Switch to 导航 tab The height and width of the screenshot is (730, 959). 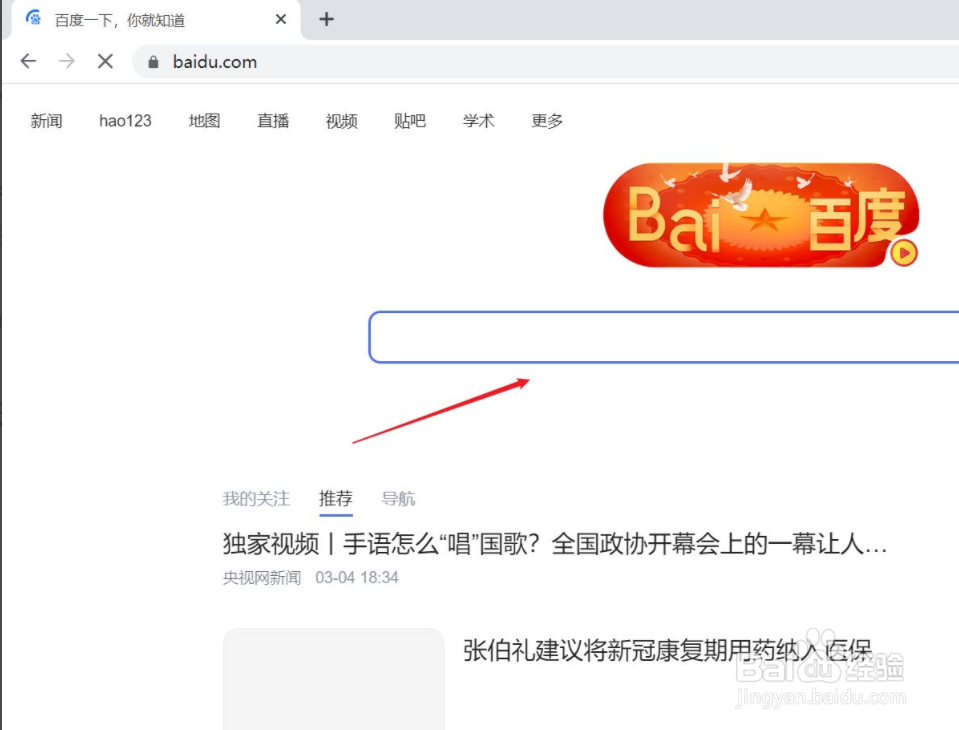click(x=398, y=499)
